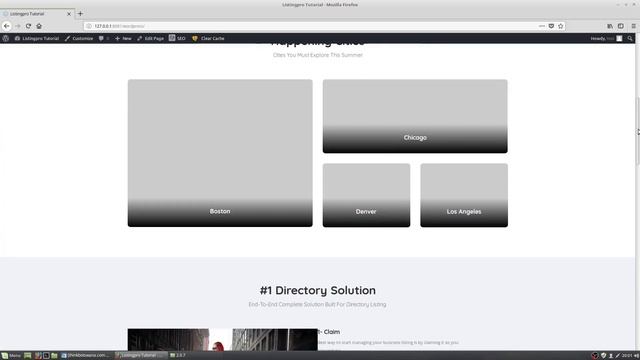The height and width of the screenshot is (360, 640).
Task: Click the Chicago label link
Action: 415,138
